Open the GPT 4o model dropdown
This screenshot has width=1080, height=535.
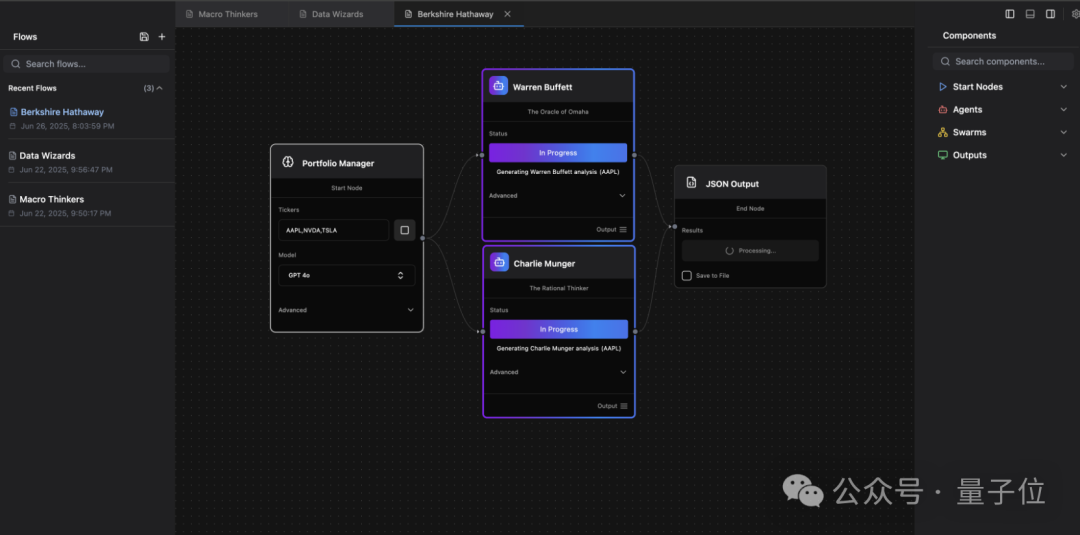pos(346,275)
